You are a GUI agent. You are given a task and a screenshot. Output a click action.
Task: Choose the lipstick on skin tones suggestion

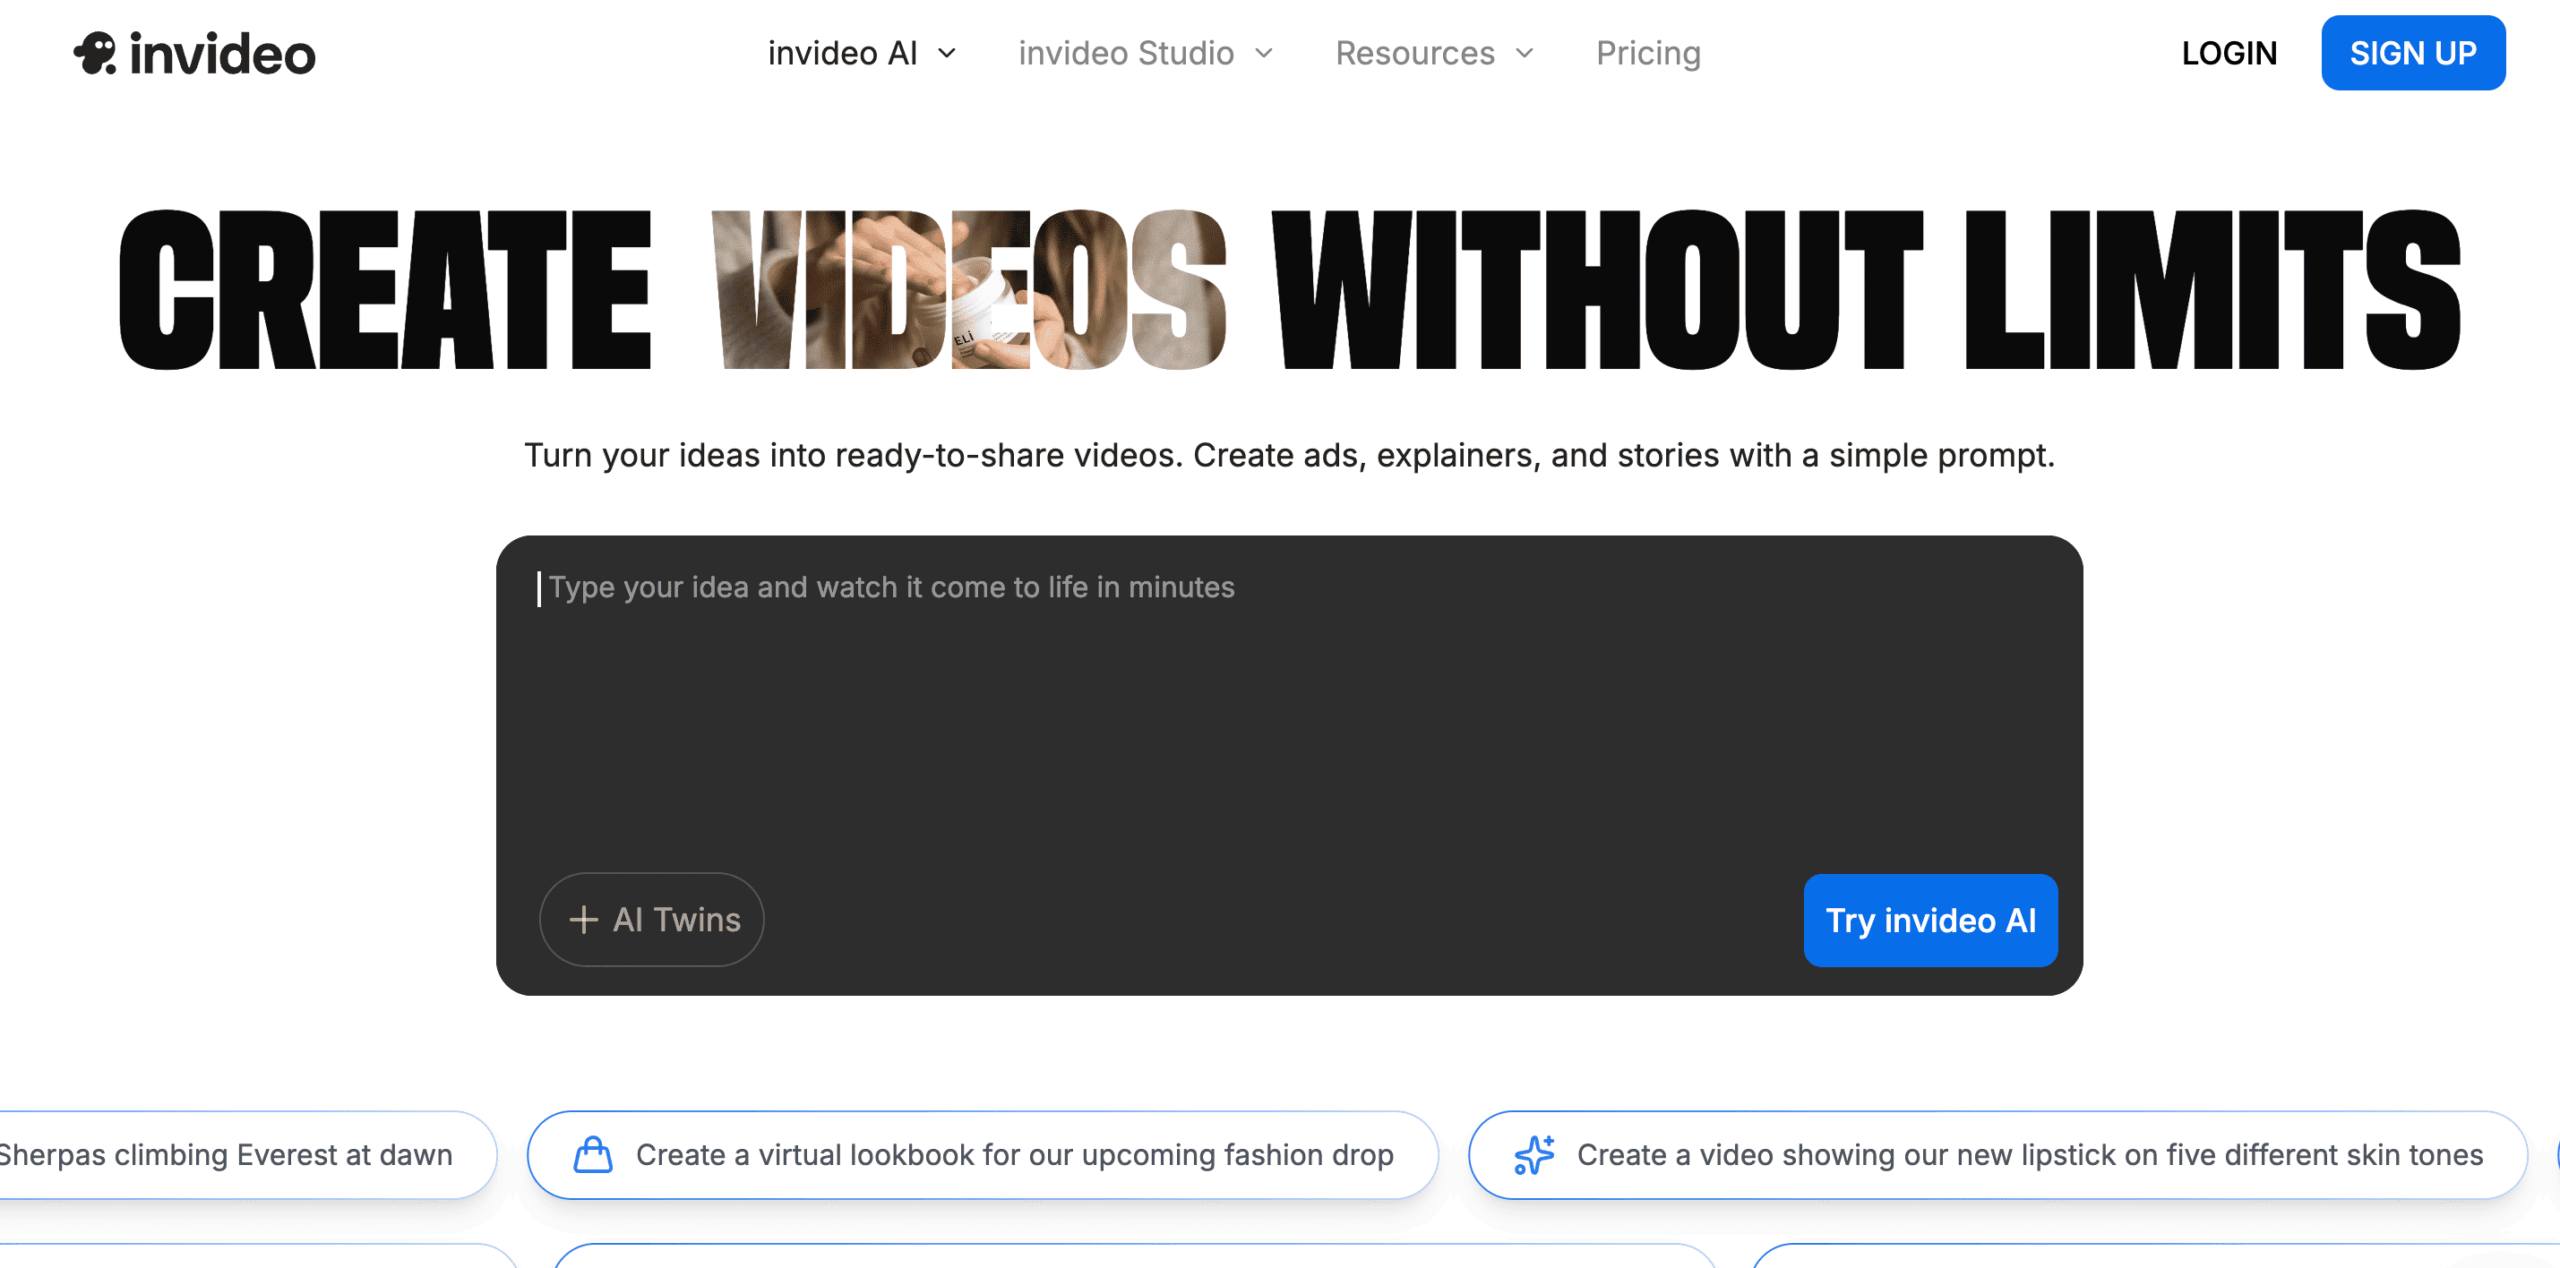[x=1998, y=1155]
